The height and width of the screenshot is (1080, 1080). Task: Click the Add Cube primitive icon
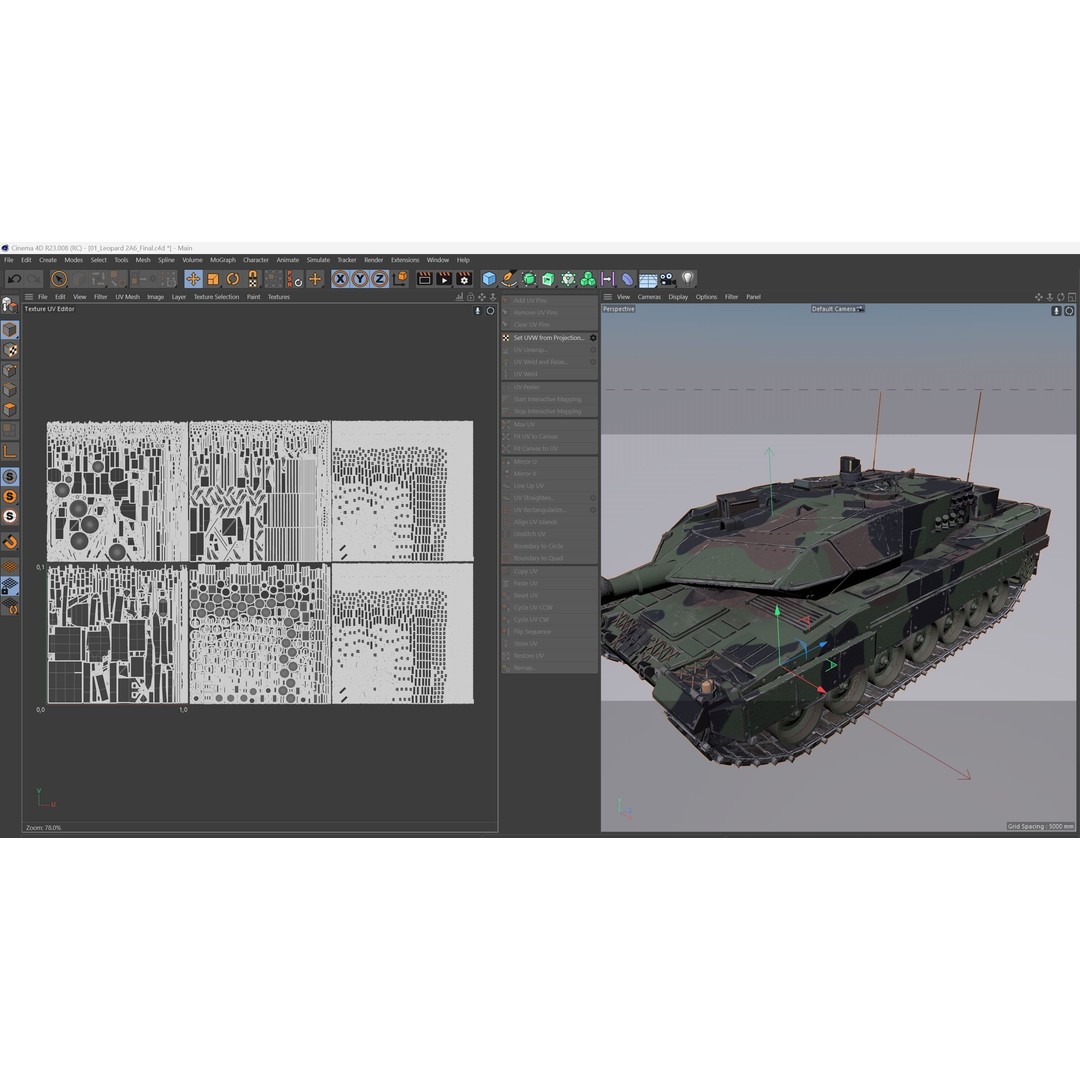click(x=487, y=279)
